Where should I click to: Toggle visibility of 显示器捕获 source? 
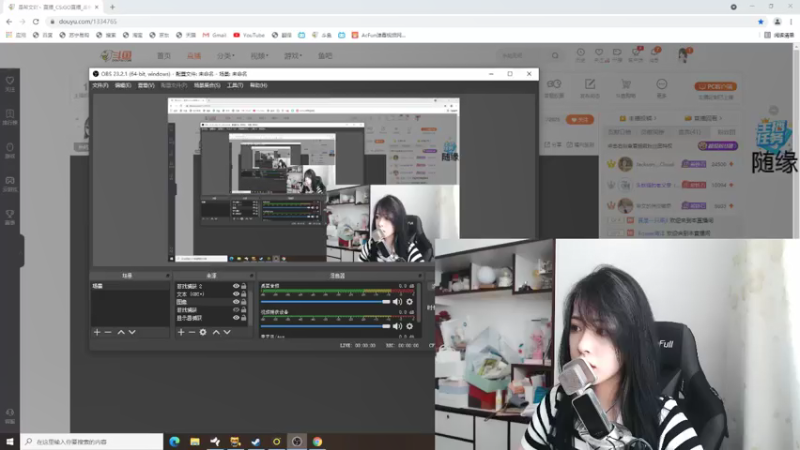[x=236, y=318]
